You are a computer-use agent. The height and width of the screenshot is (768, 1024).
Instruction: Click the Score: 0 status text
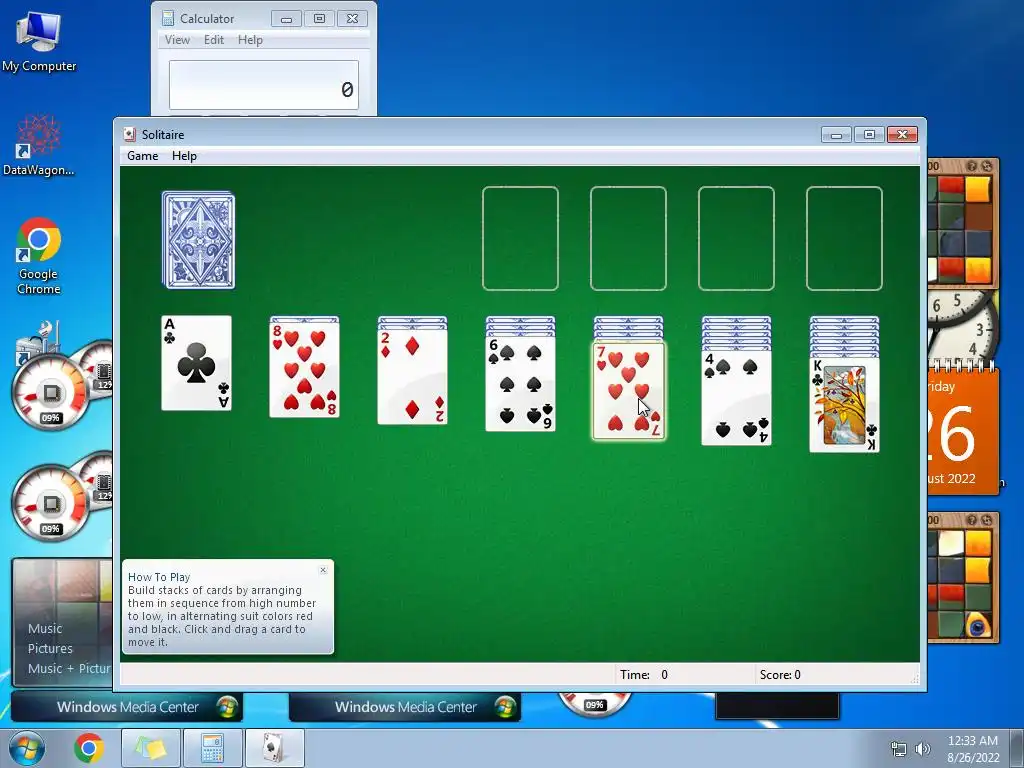tap(780, 675)
